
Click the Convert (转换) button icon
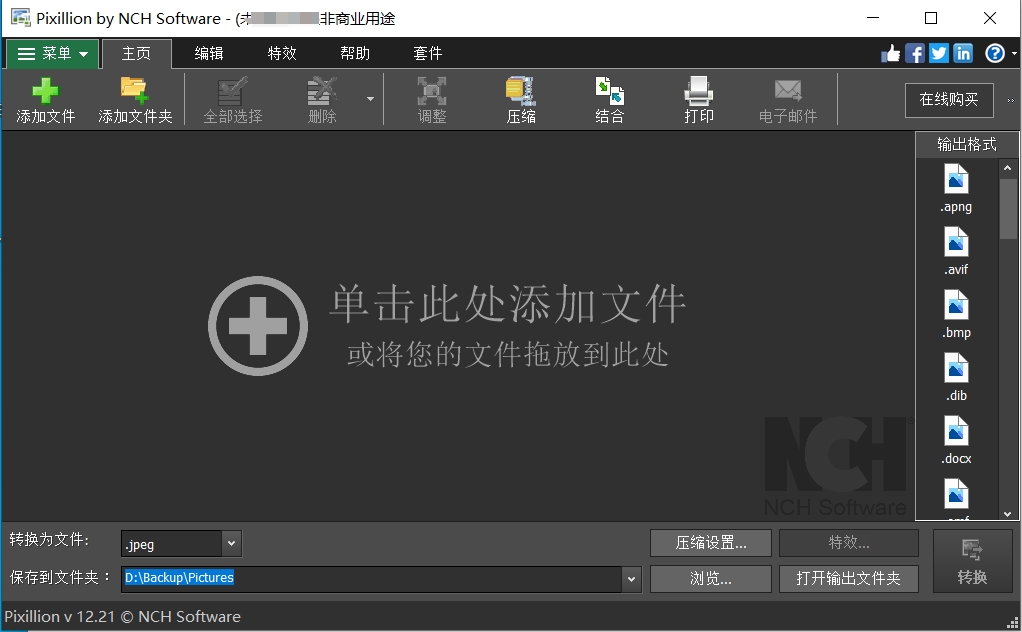972,550
